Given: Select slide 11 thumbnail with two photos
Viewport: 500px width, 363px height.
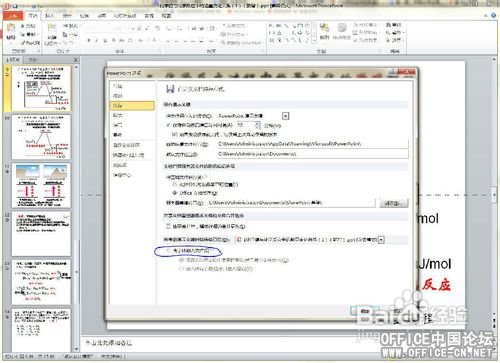Looking at the screenshot, I should (x=42, y=185).
